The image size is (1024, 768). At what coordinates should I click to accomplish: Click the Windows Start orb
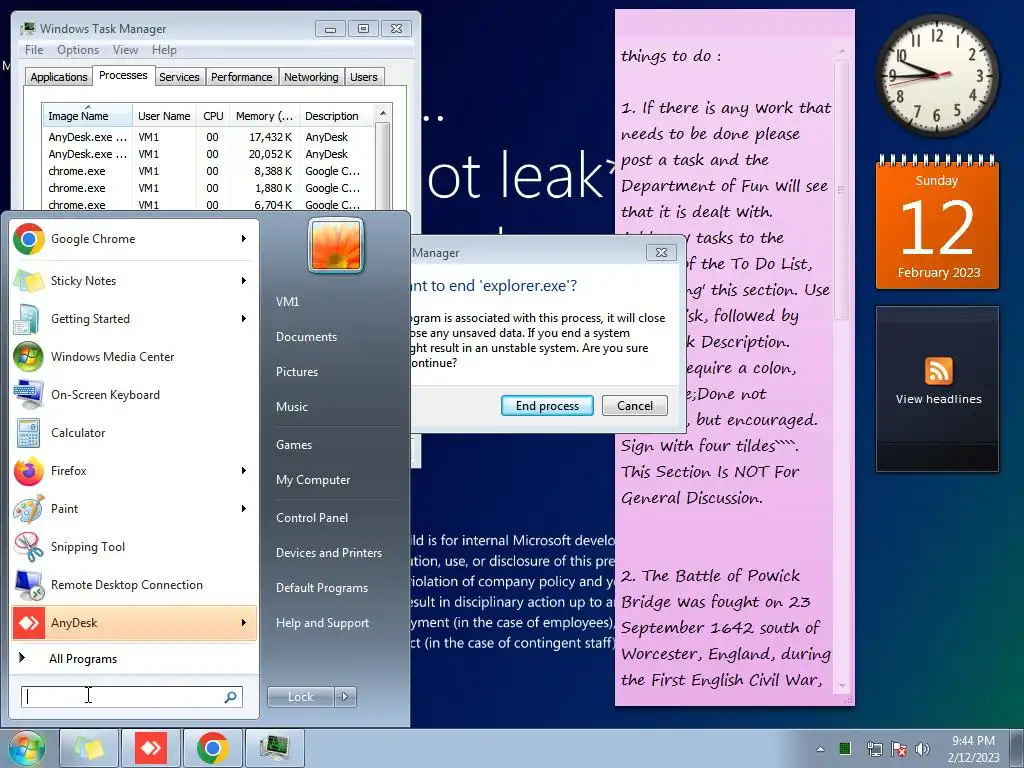[26, 748]
